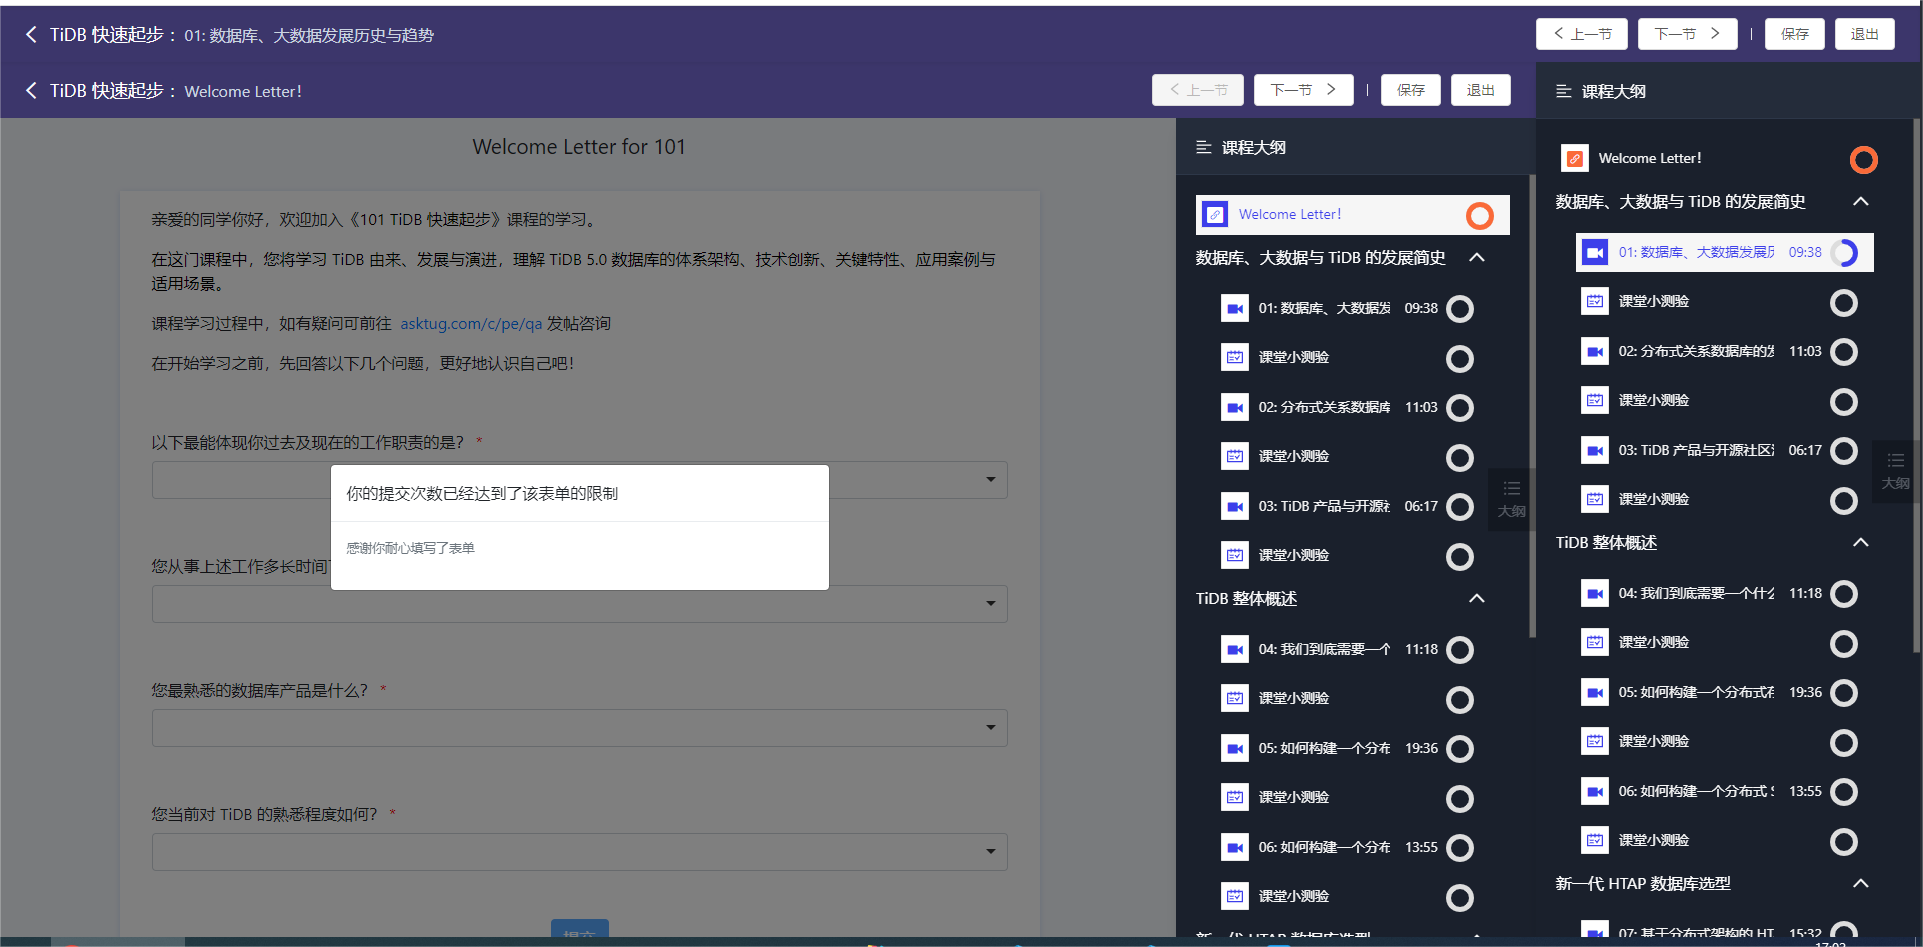Screen dimensions: 1923x947
Task: Click the quiz icon between lessons 01 and 02, background outline
Action: click(x=1595, y=301)
